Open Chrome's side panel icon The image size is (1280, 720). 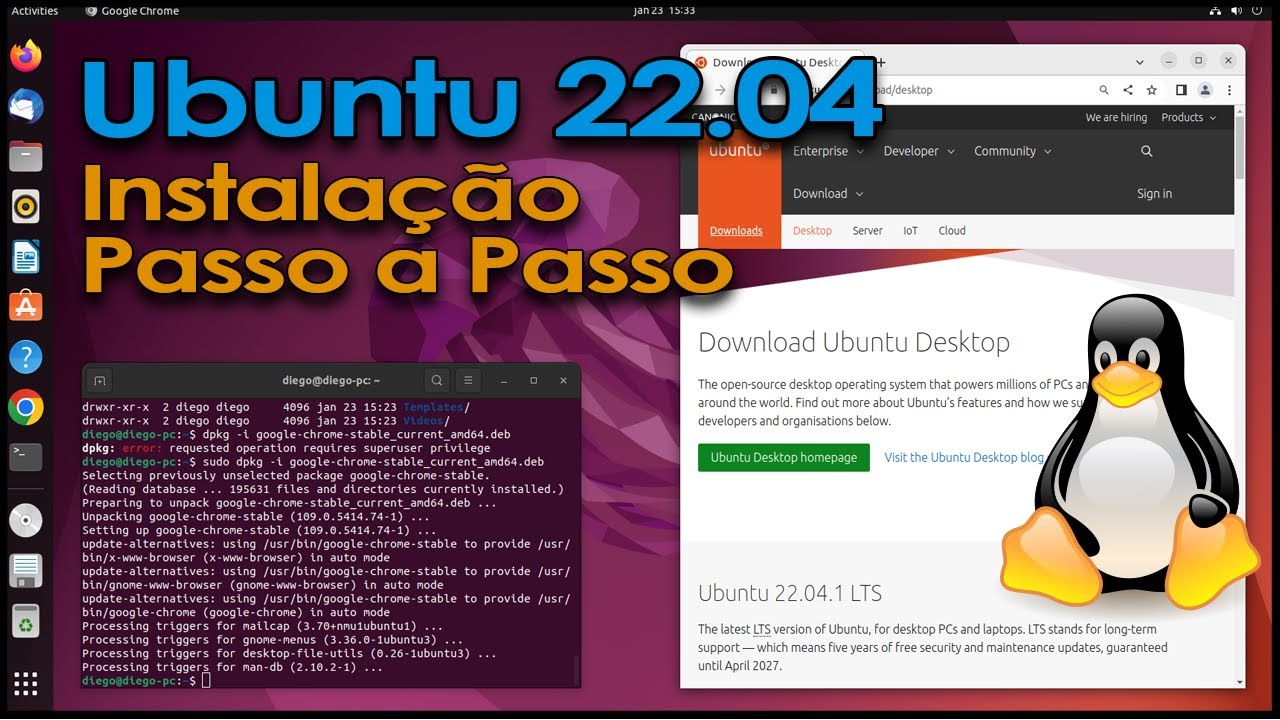coord(1181,90)
